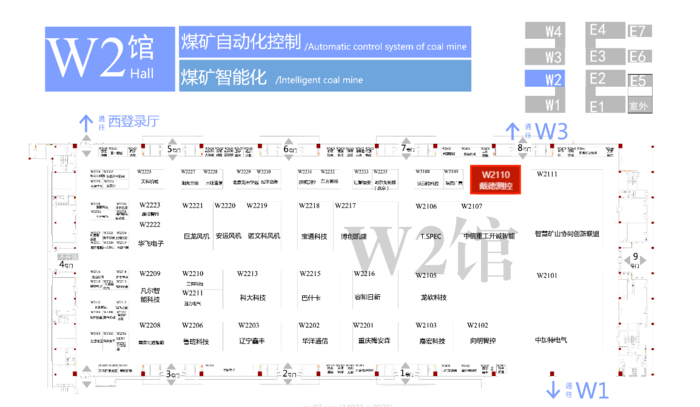
Task: Click booth label W2111
Action: point(547,174)
